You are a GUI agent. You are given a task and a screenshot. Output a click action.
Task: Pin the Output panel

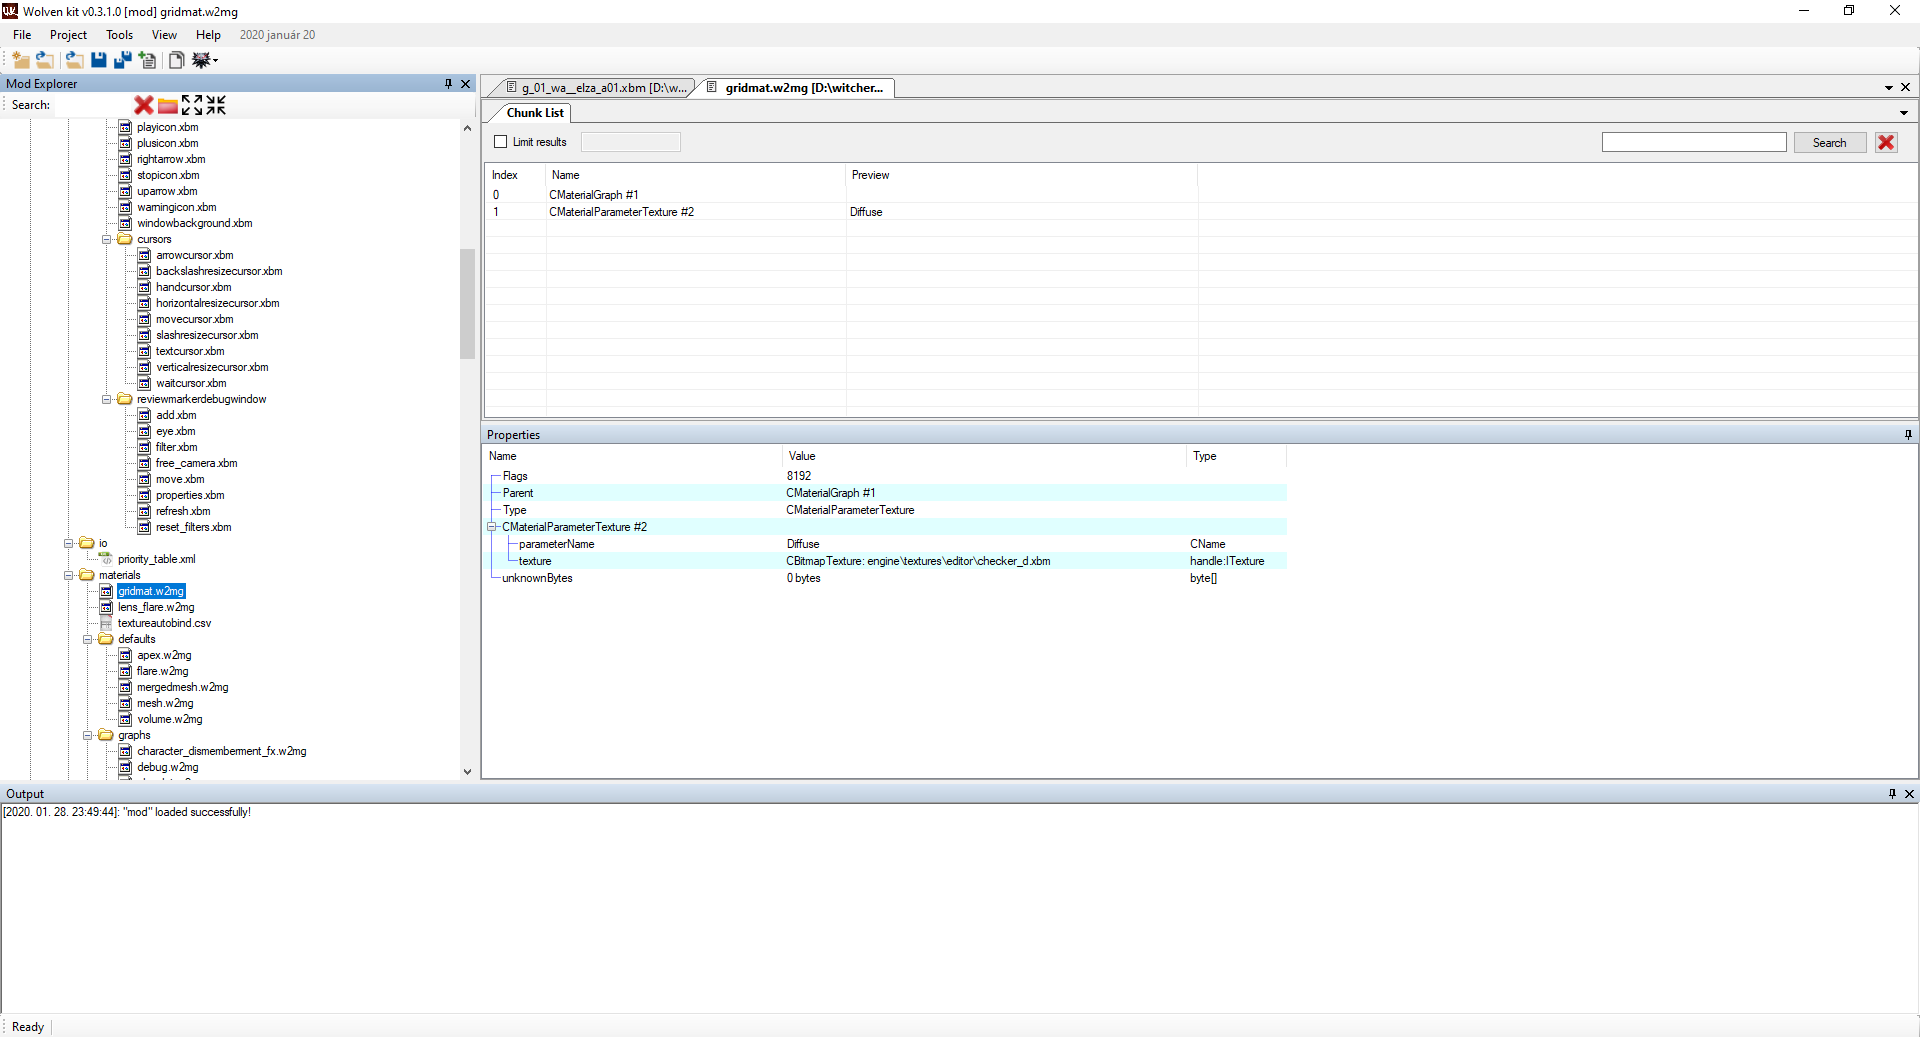point(1892,794)
